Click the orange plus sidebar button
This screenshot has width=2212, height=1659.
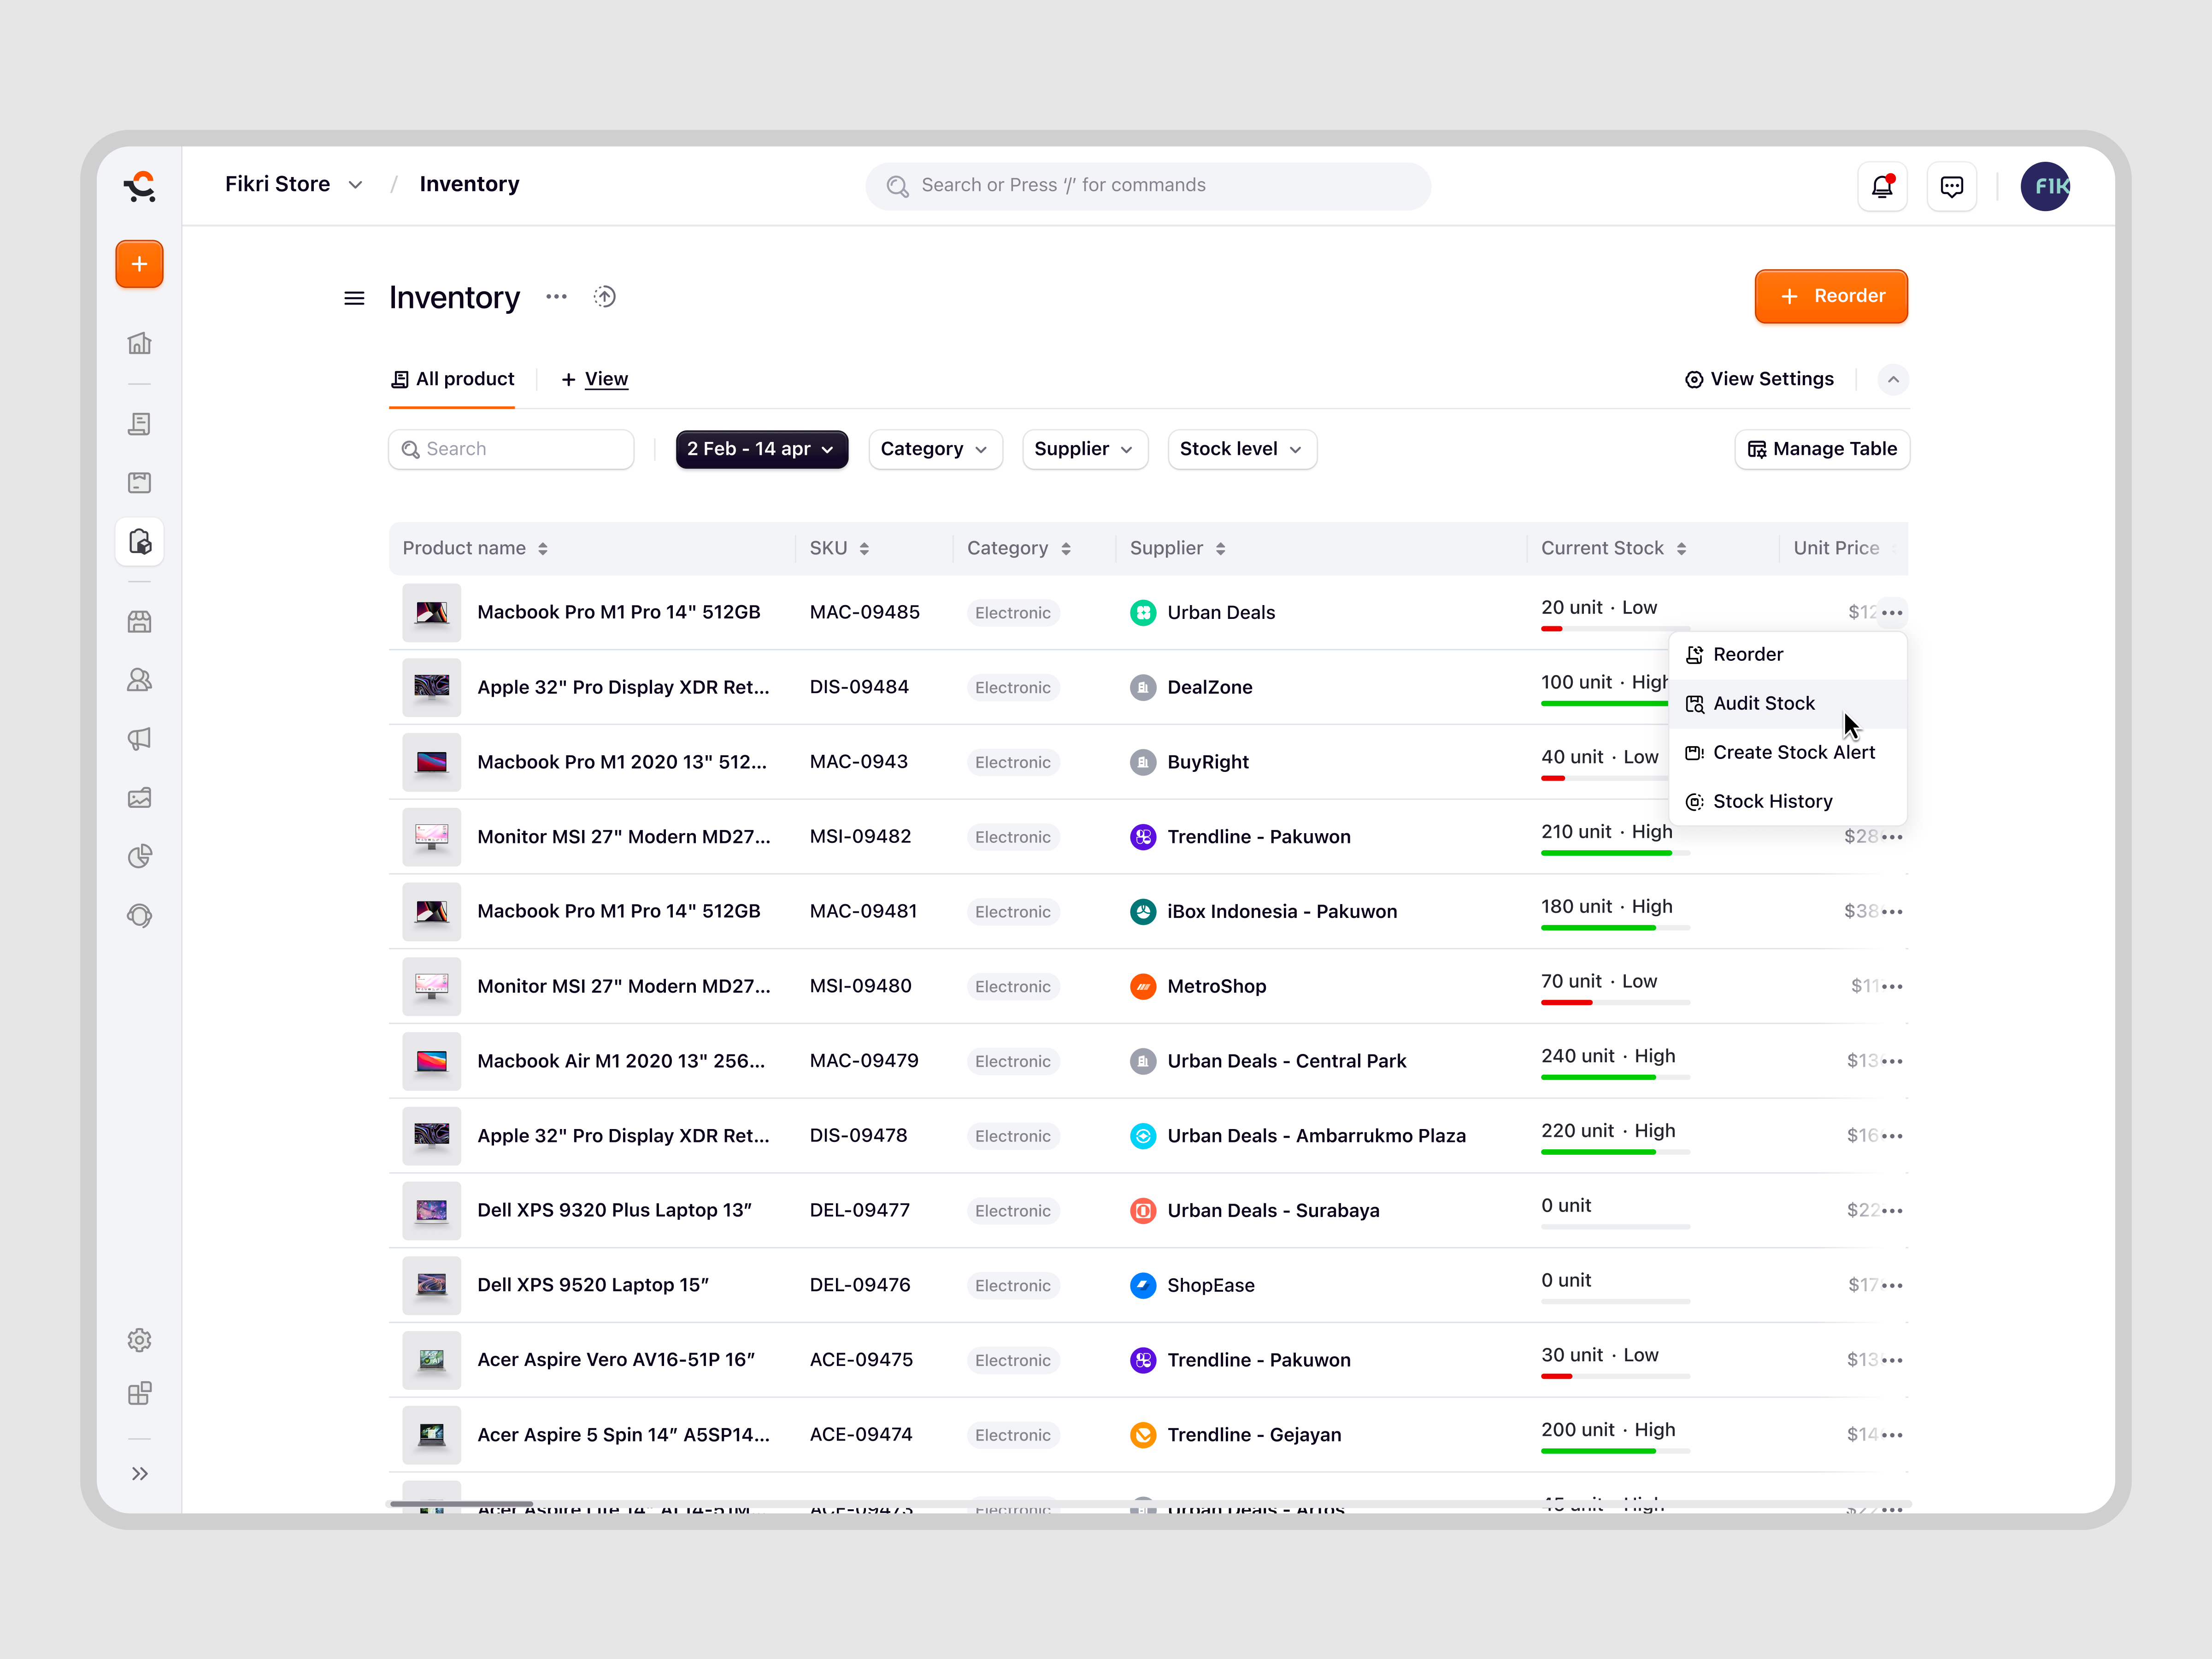click(139, 264)
